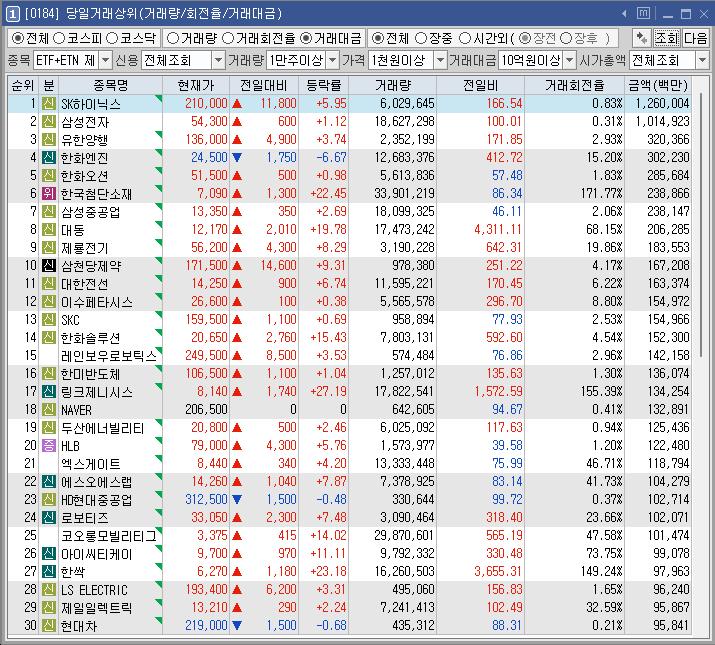Viewport: 715px width, 645px height.
Task: Select the 시간외 session radio button
Action: click(x=465, y=38)
